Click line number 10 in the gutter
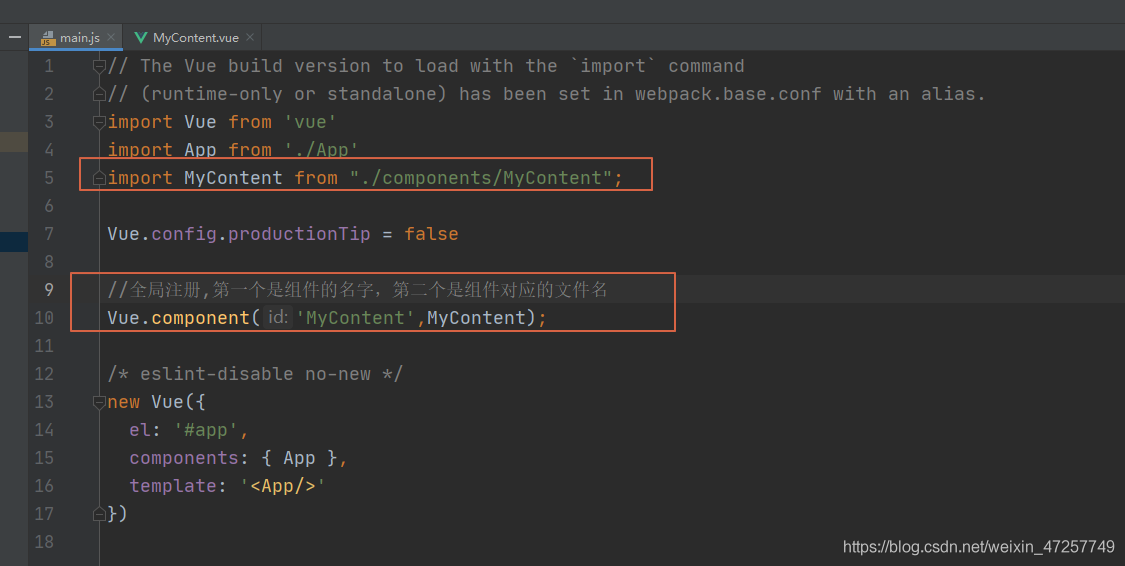The height and width of the screenshot is (566, 1125). 44,318
